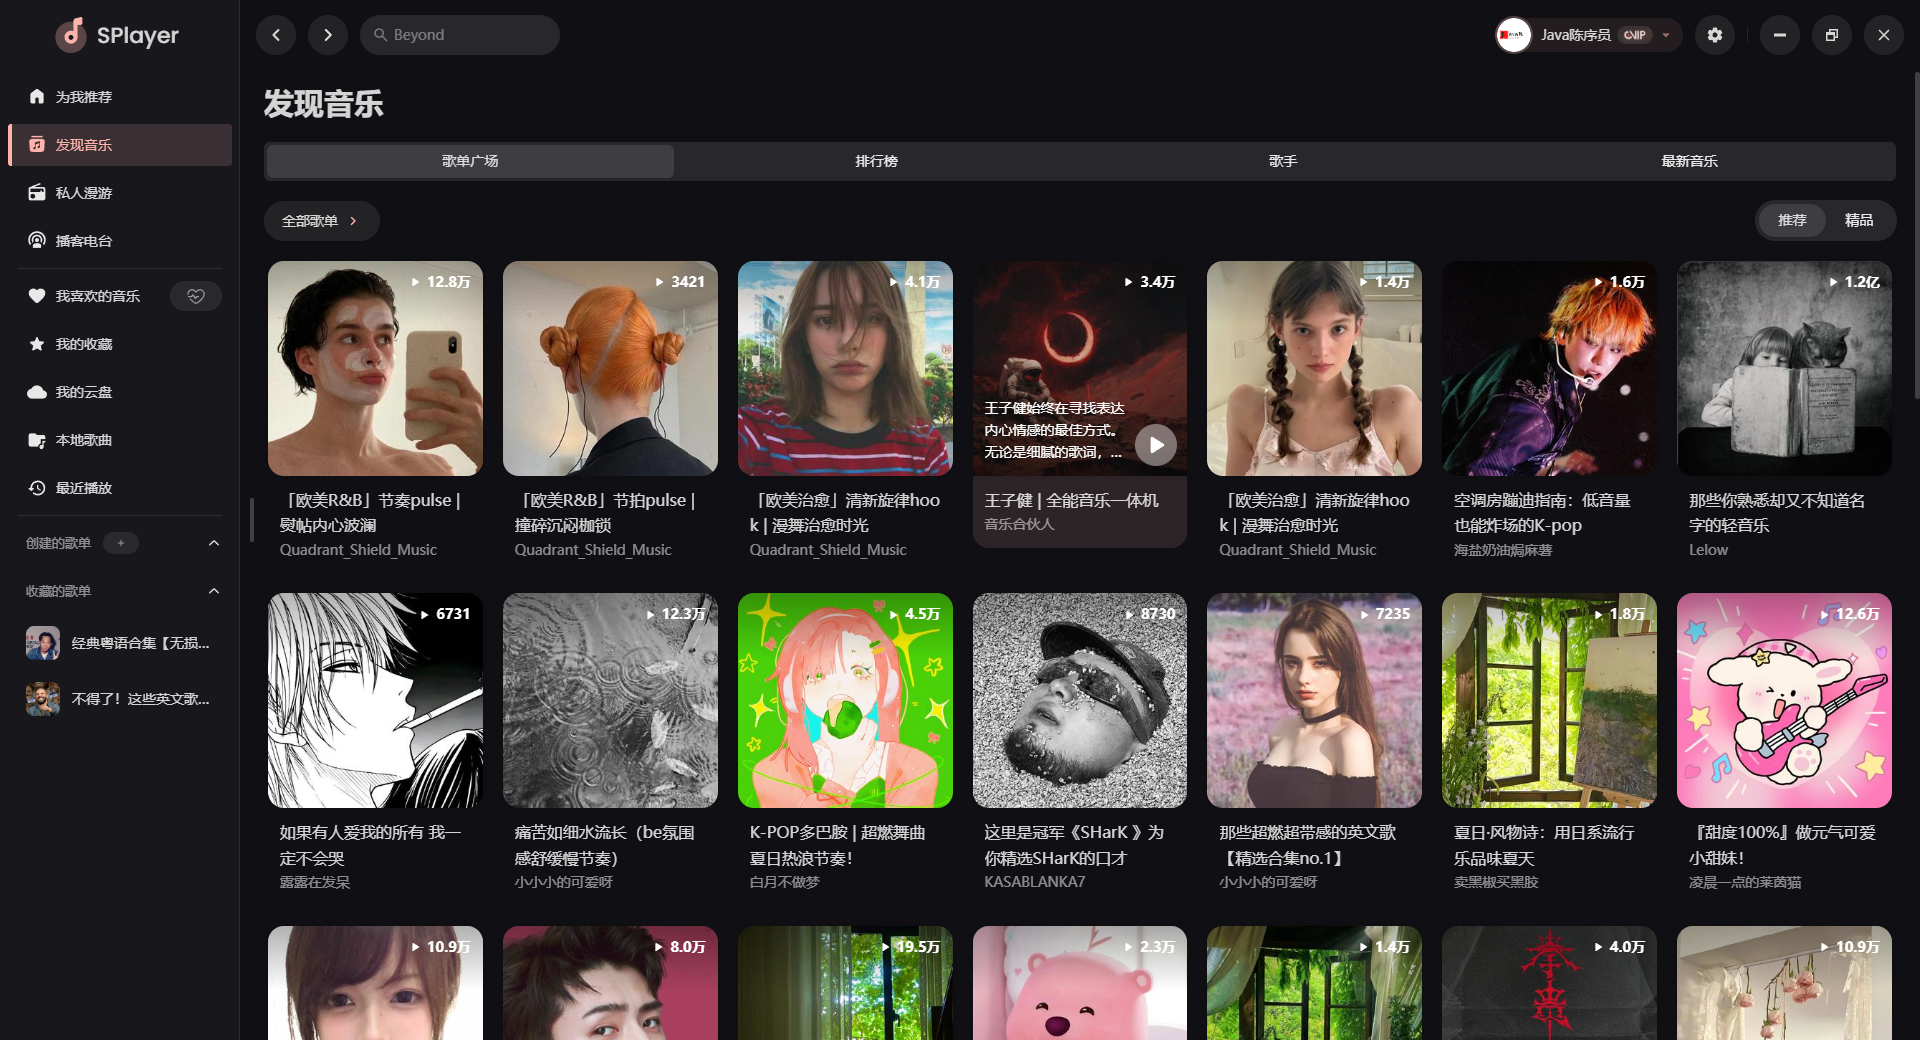
Task: Go forward using the right arrow button
Action: [328, 35]
